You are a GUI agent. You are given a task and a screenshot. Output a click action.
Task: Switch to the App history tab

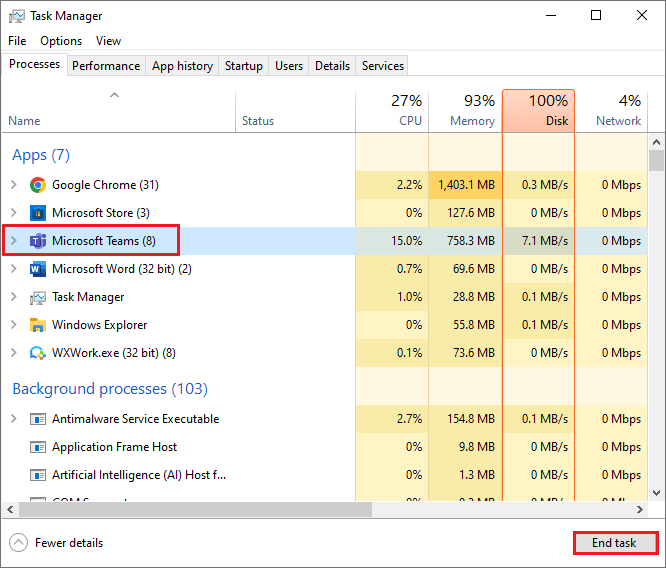(x=182, y=66)
